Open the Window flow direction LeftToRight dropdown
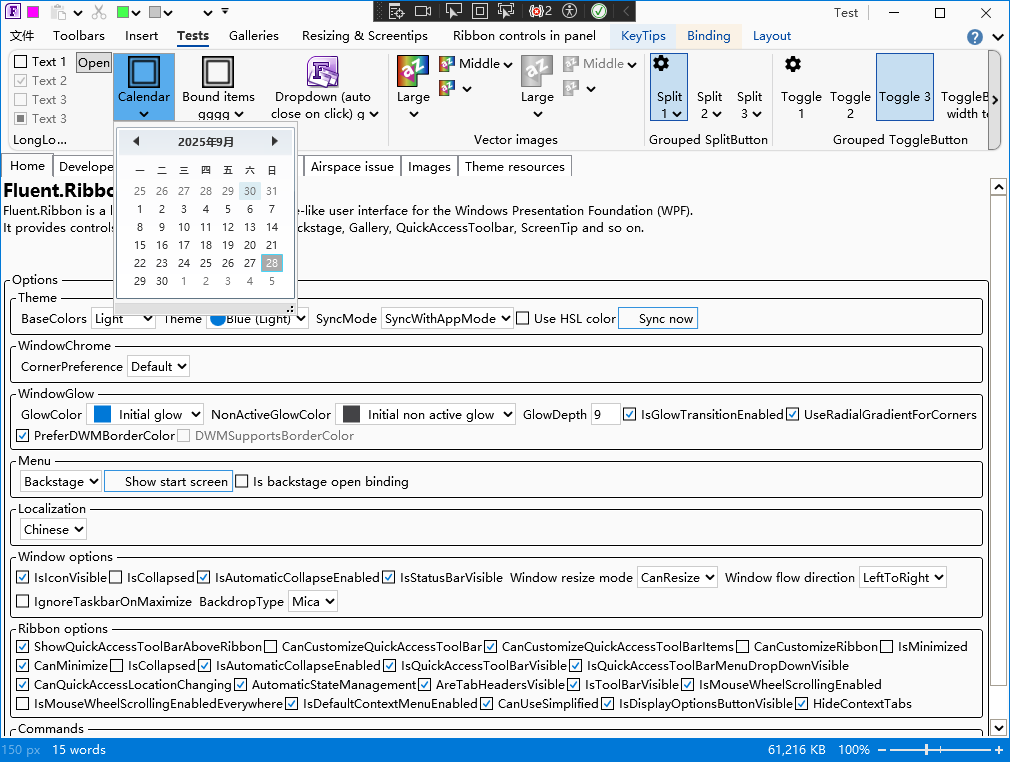The height and width of the screenshot is (762, 1010). click(x=902, y=578)
